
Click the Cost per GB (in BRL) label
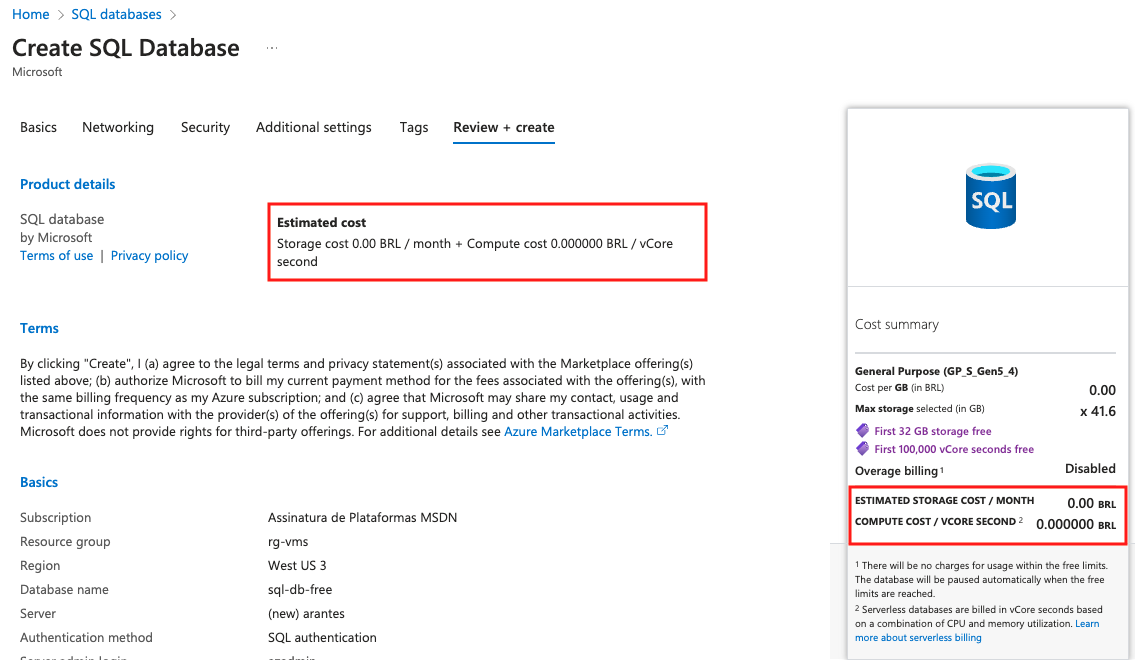tap(900, 388)
